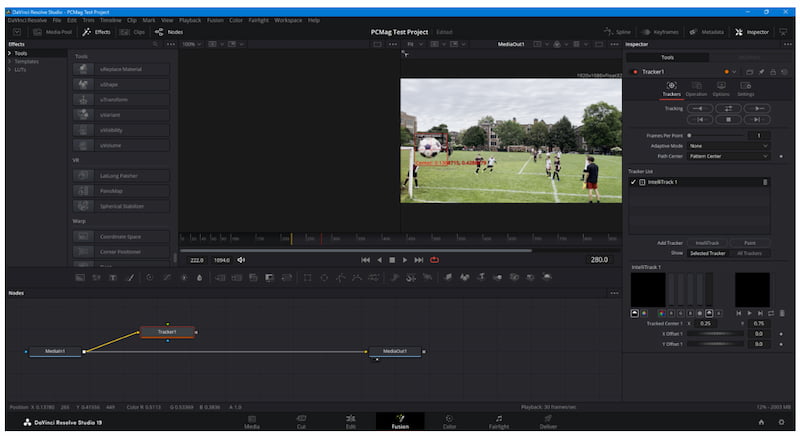Switch to the Edit page
800x436 pixels.
[351, 422]
